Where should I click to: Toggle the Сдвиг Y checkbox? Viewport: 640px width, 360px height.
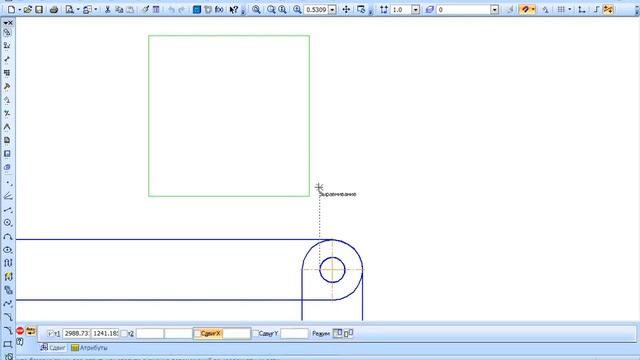pos(256,333)
